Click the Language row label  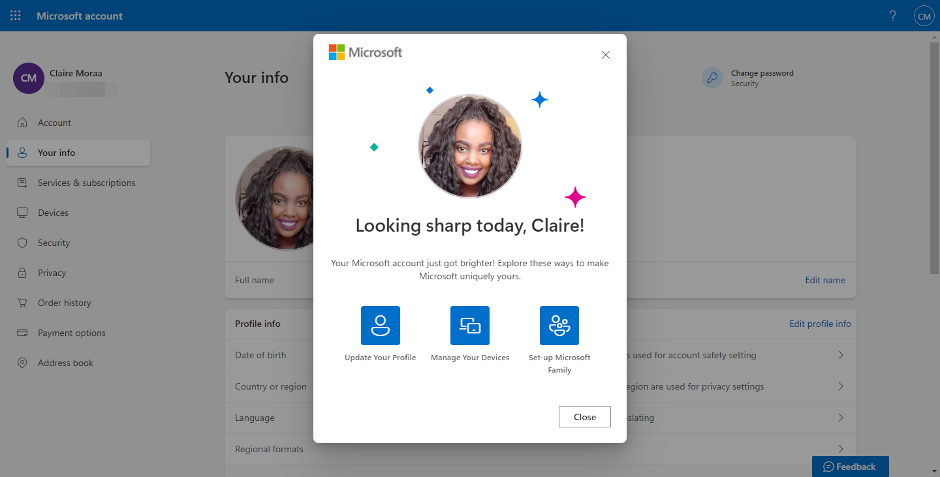tap(254, 418)
